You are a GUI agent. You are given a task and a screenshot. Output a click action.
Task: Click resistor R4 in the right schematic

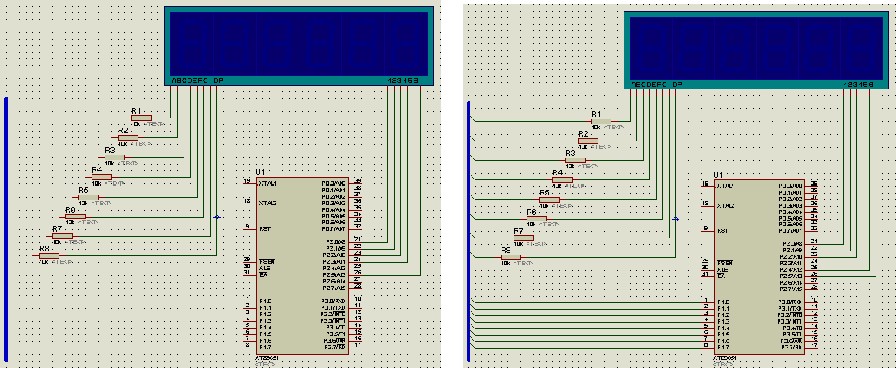(563, 179)
